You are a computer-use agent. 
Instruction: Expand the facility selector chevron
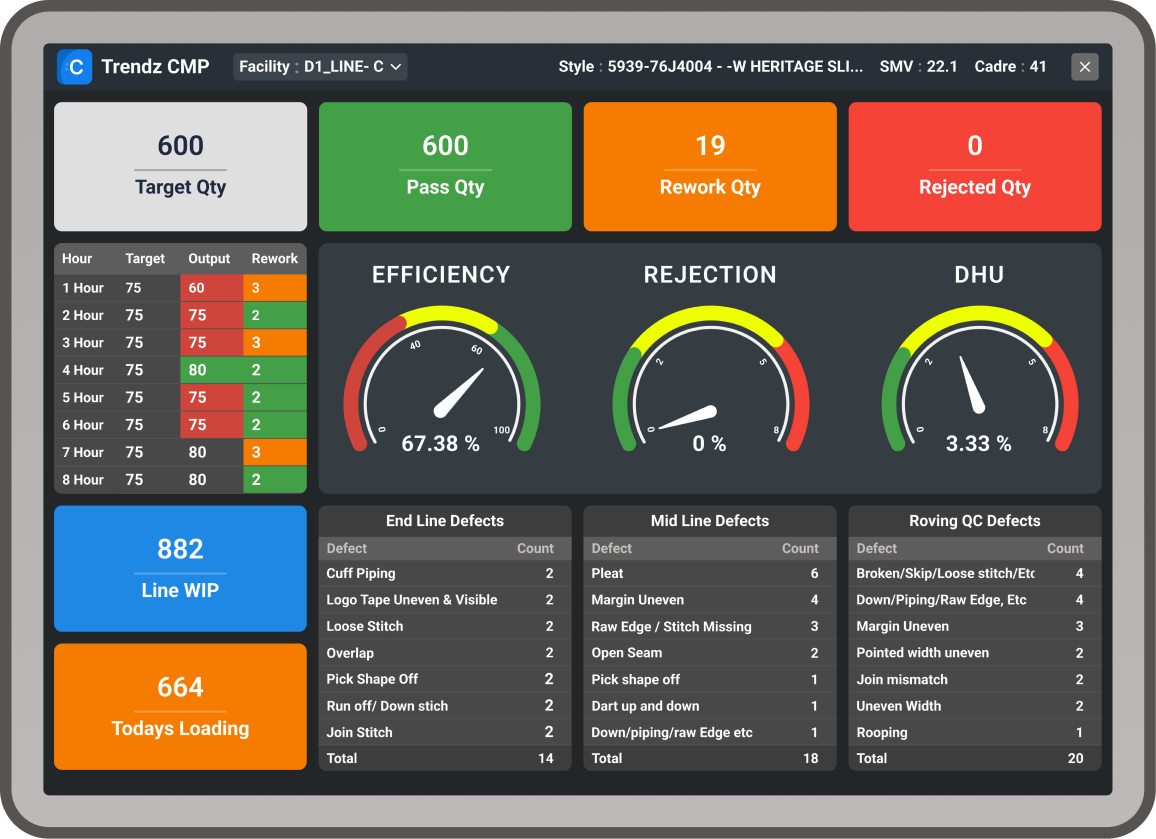[397, 67]
